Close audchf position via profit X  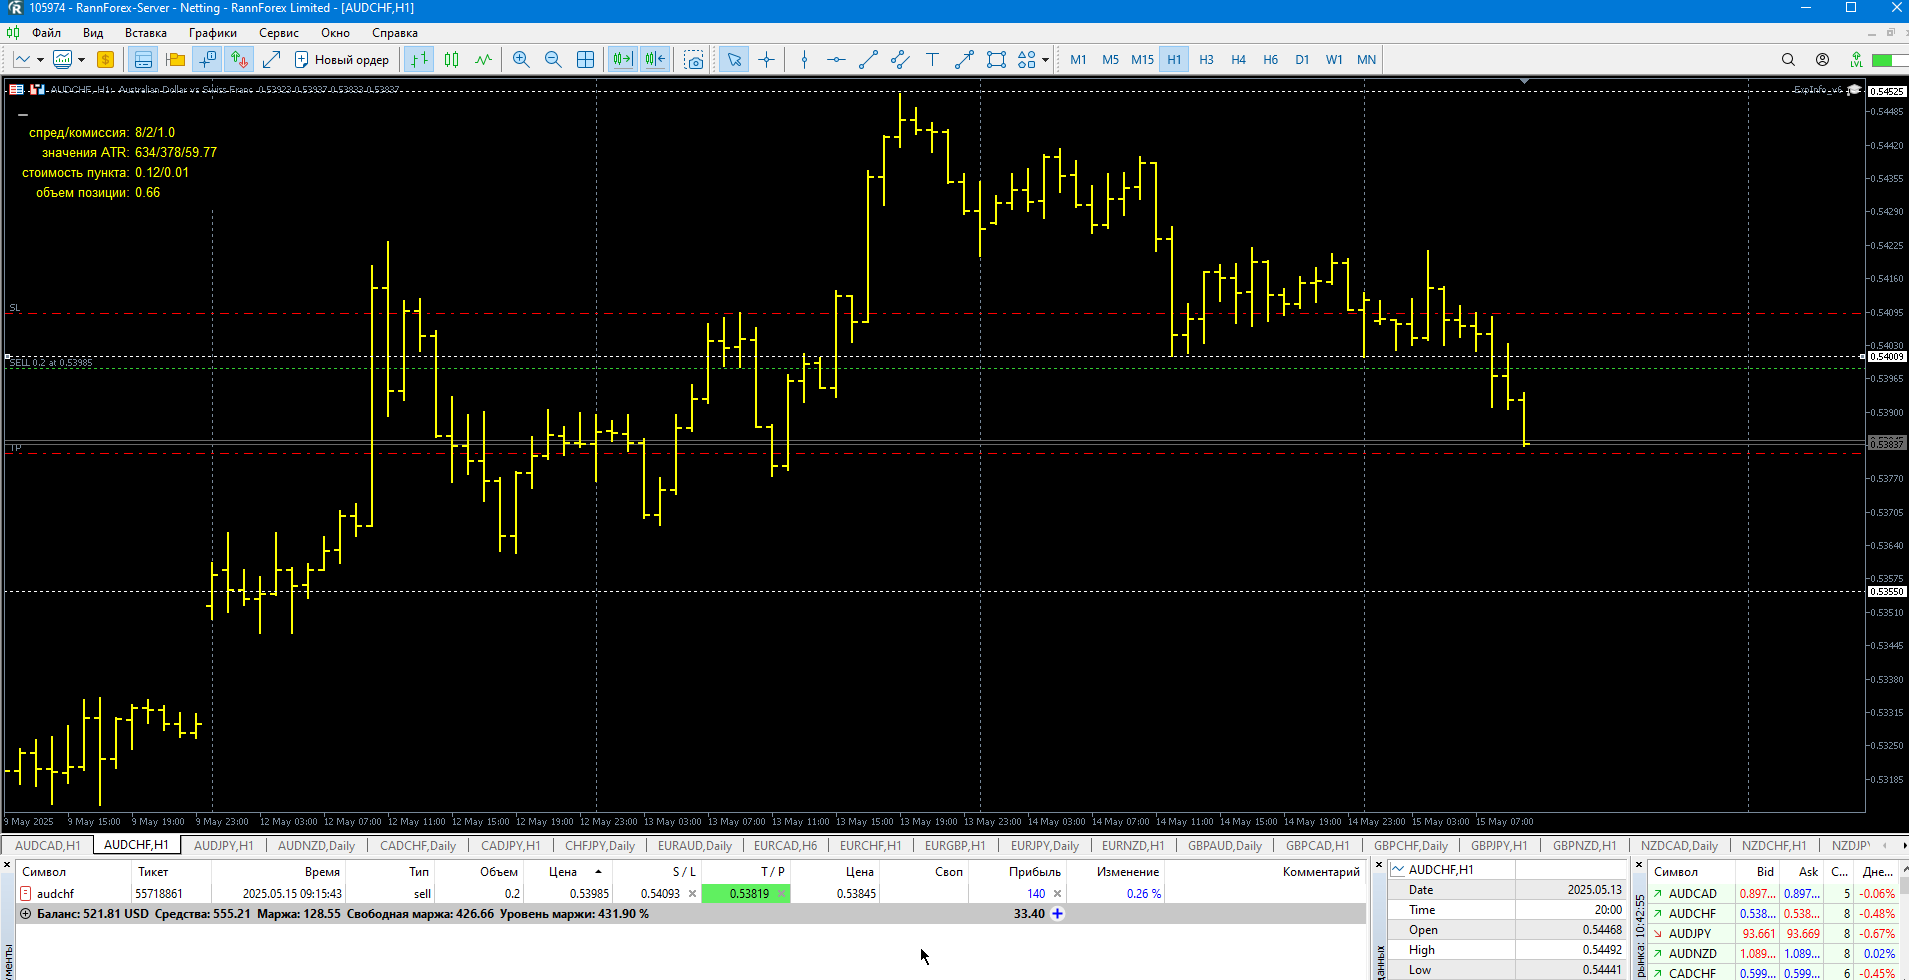pyautogui.click(x=1057, y=894)
